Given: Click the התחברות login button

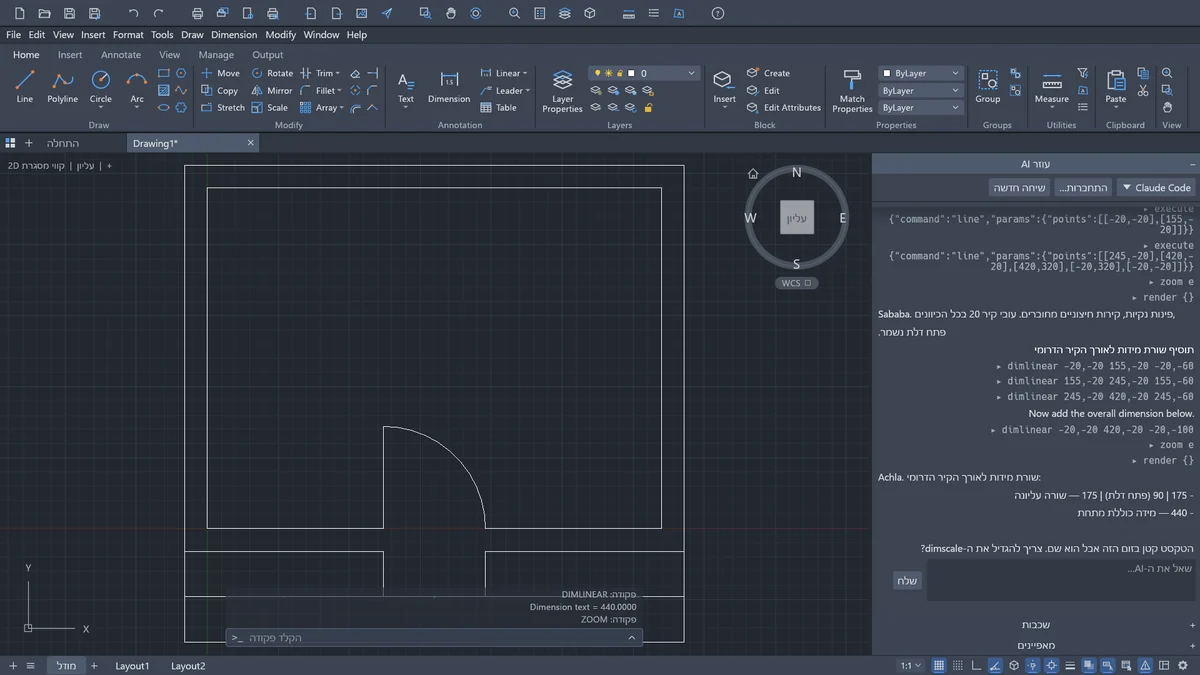Looking at the screenshot, I should pyautogui.click(x=1084, y=187).
